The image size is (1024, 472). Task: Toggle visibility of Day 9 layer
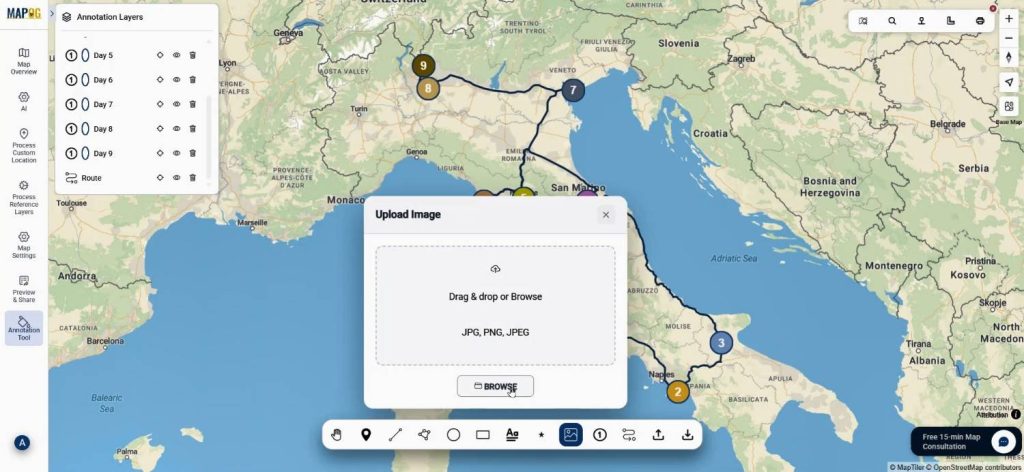(176, 153)
